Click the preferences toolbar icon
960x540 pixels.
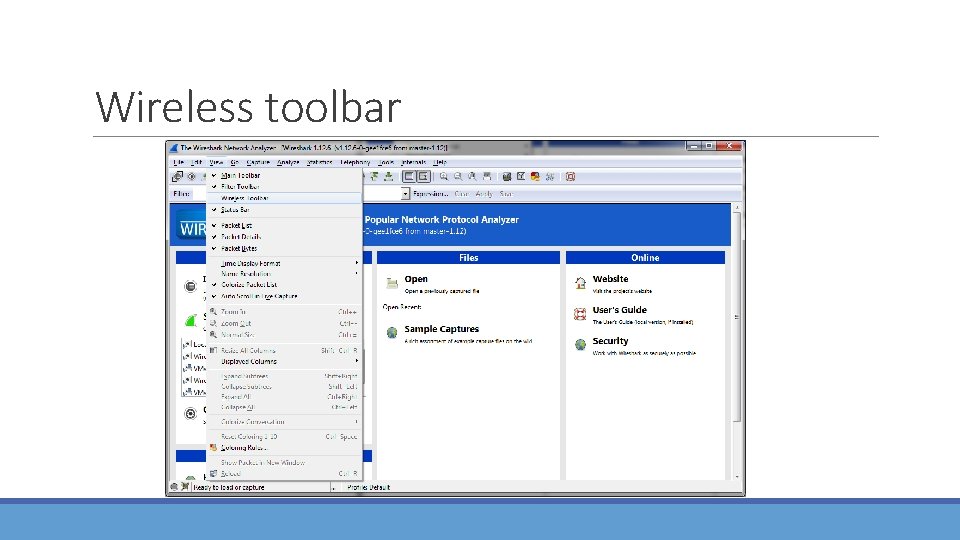(550, 176)
